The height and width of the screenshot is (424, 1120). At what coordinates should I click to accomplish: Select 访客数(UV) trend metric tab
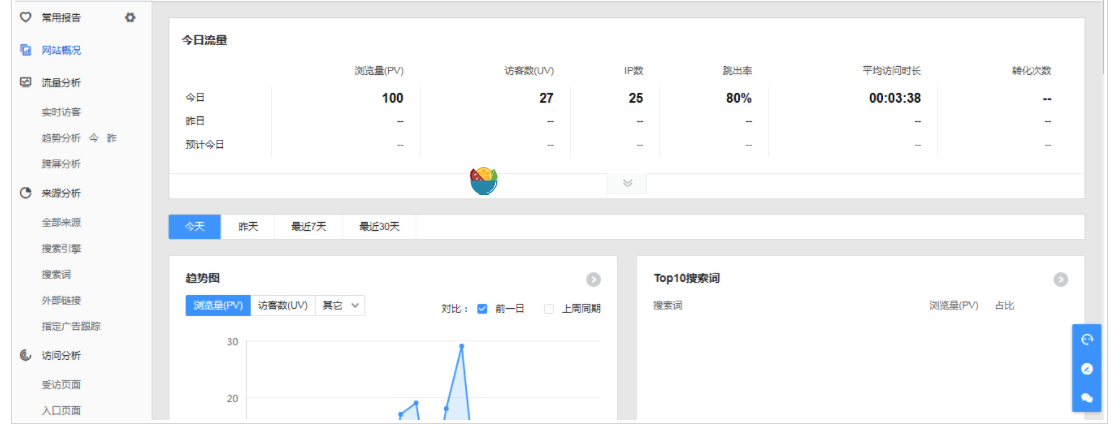[283, 306]
